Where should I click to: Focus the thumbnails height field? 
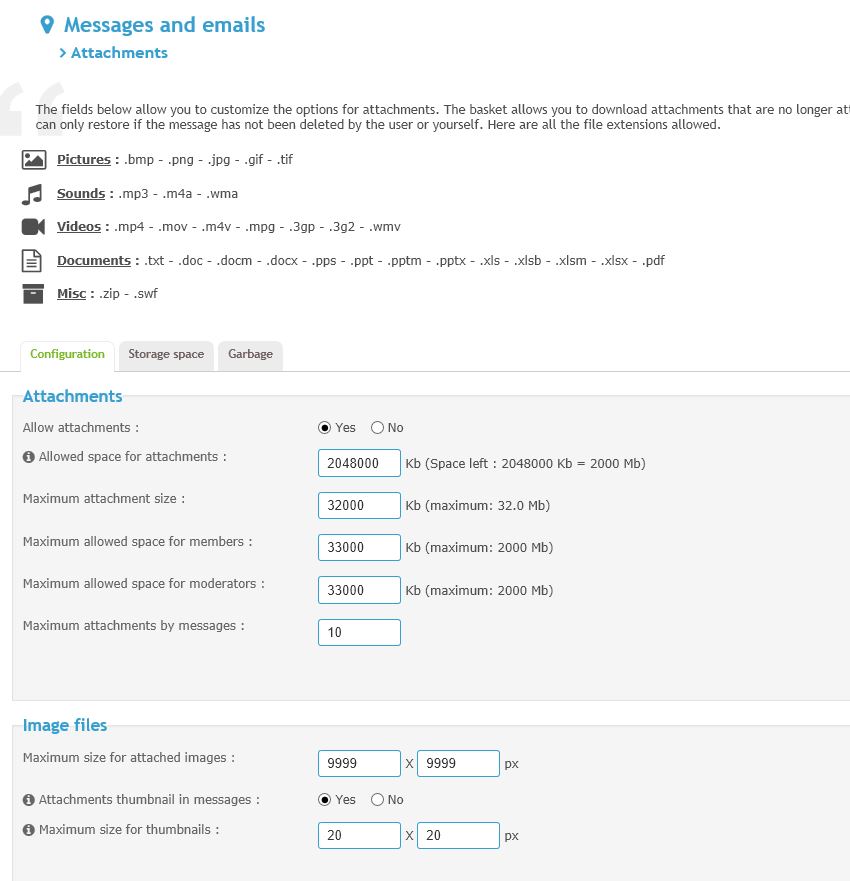[x=458, y=835]
